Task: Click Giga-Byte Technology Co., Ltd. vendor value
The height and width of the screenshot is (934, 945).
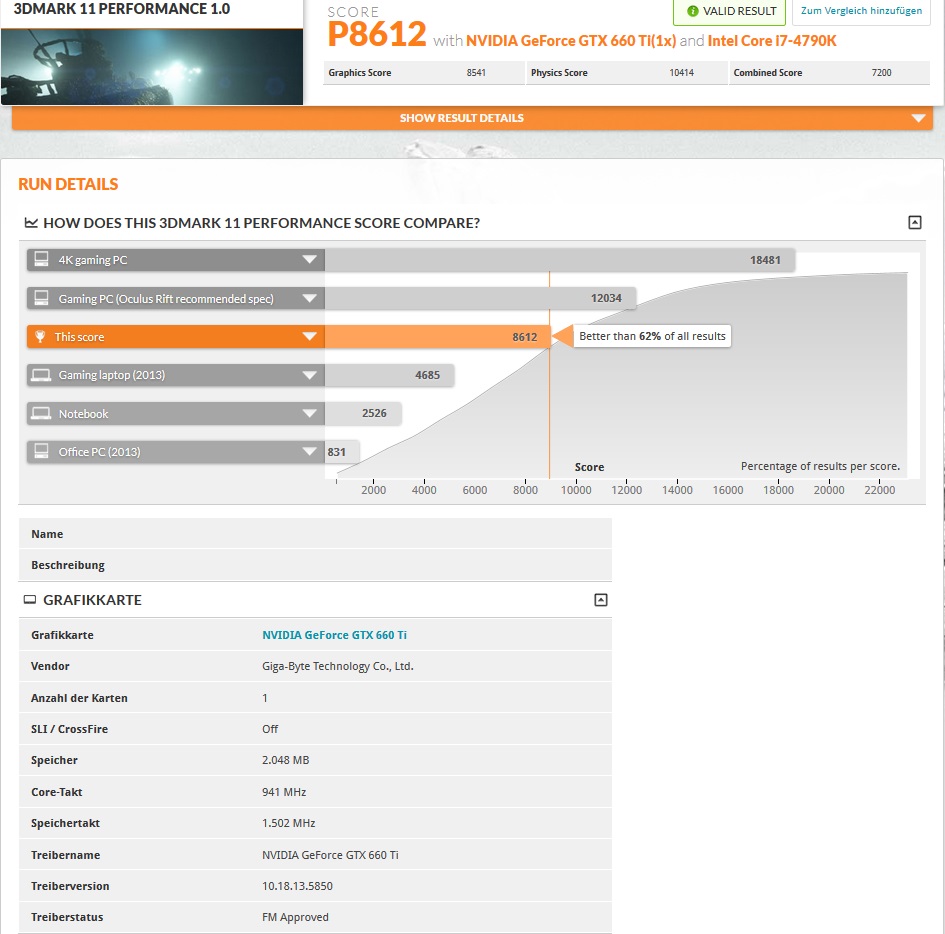Action: click(x=338, y=666)
